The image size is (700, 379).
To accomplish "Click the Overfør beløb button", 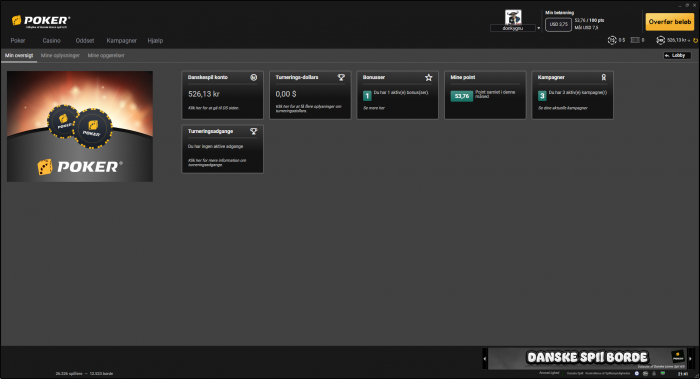I will [x=670, y=21].
